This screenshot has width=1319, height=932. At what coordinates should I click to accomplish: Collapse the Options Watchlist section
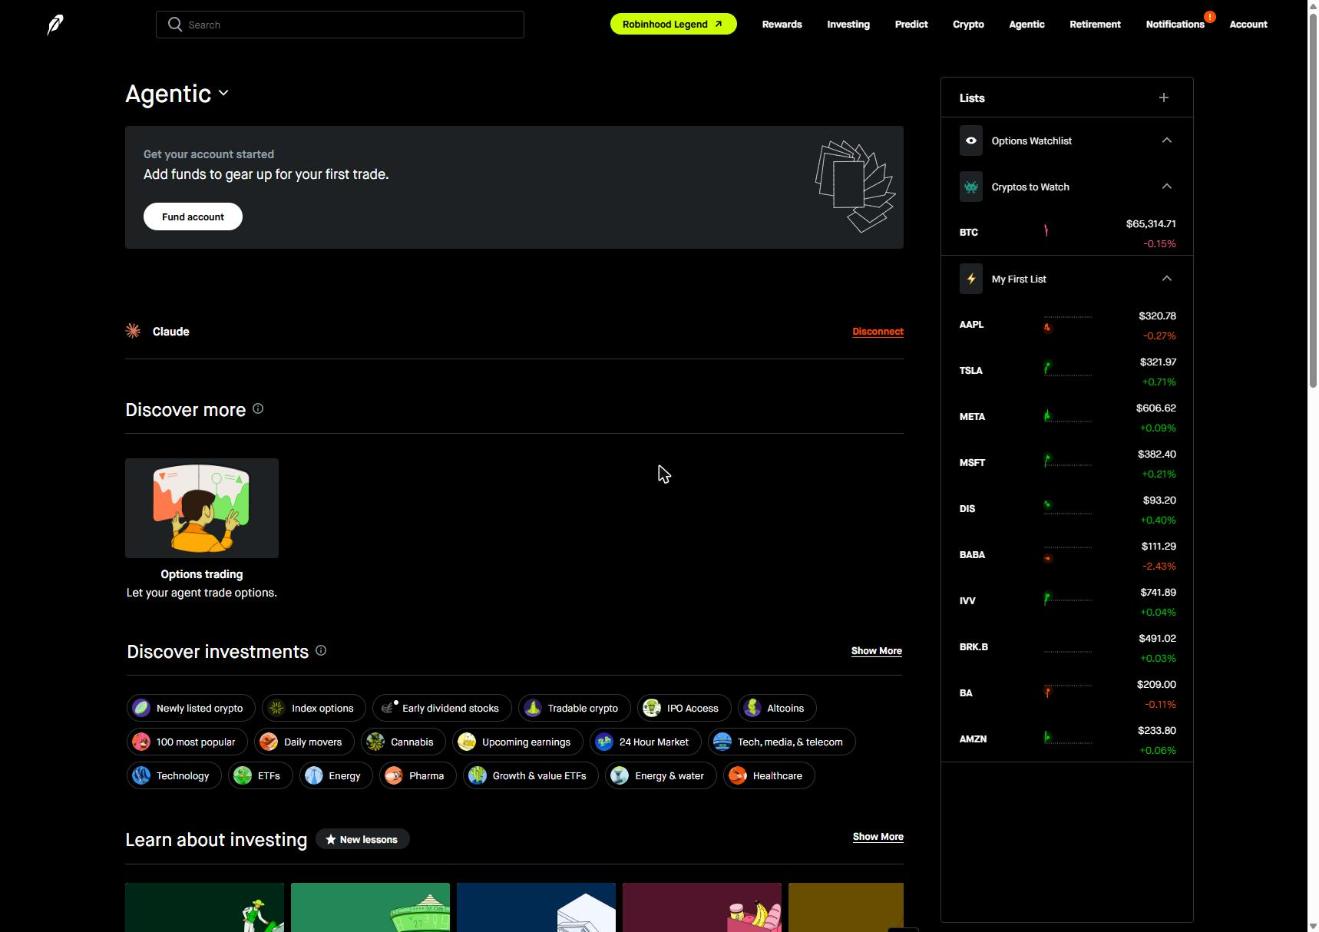coord(1167,141)
